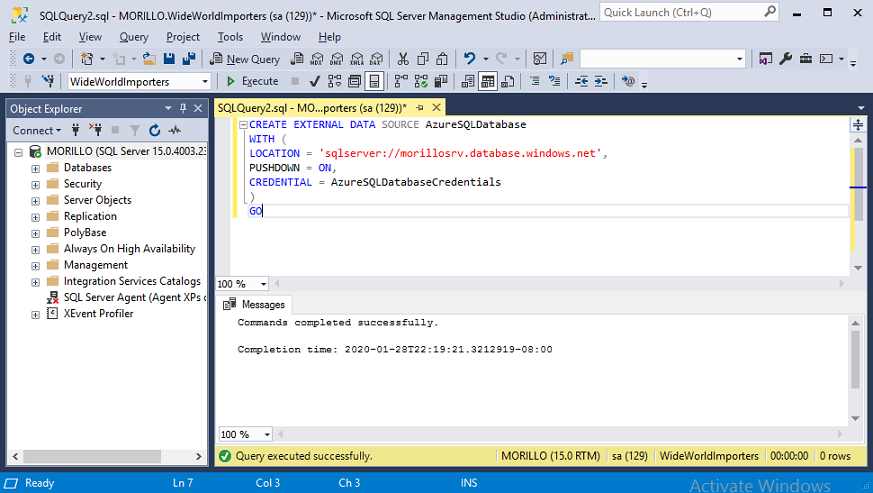This screenshot has width=873, height=493.
Task: Click the New Query button
Action: (x=245, y=58)
